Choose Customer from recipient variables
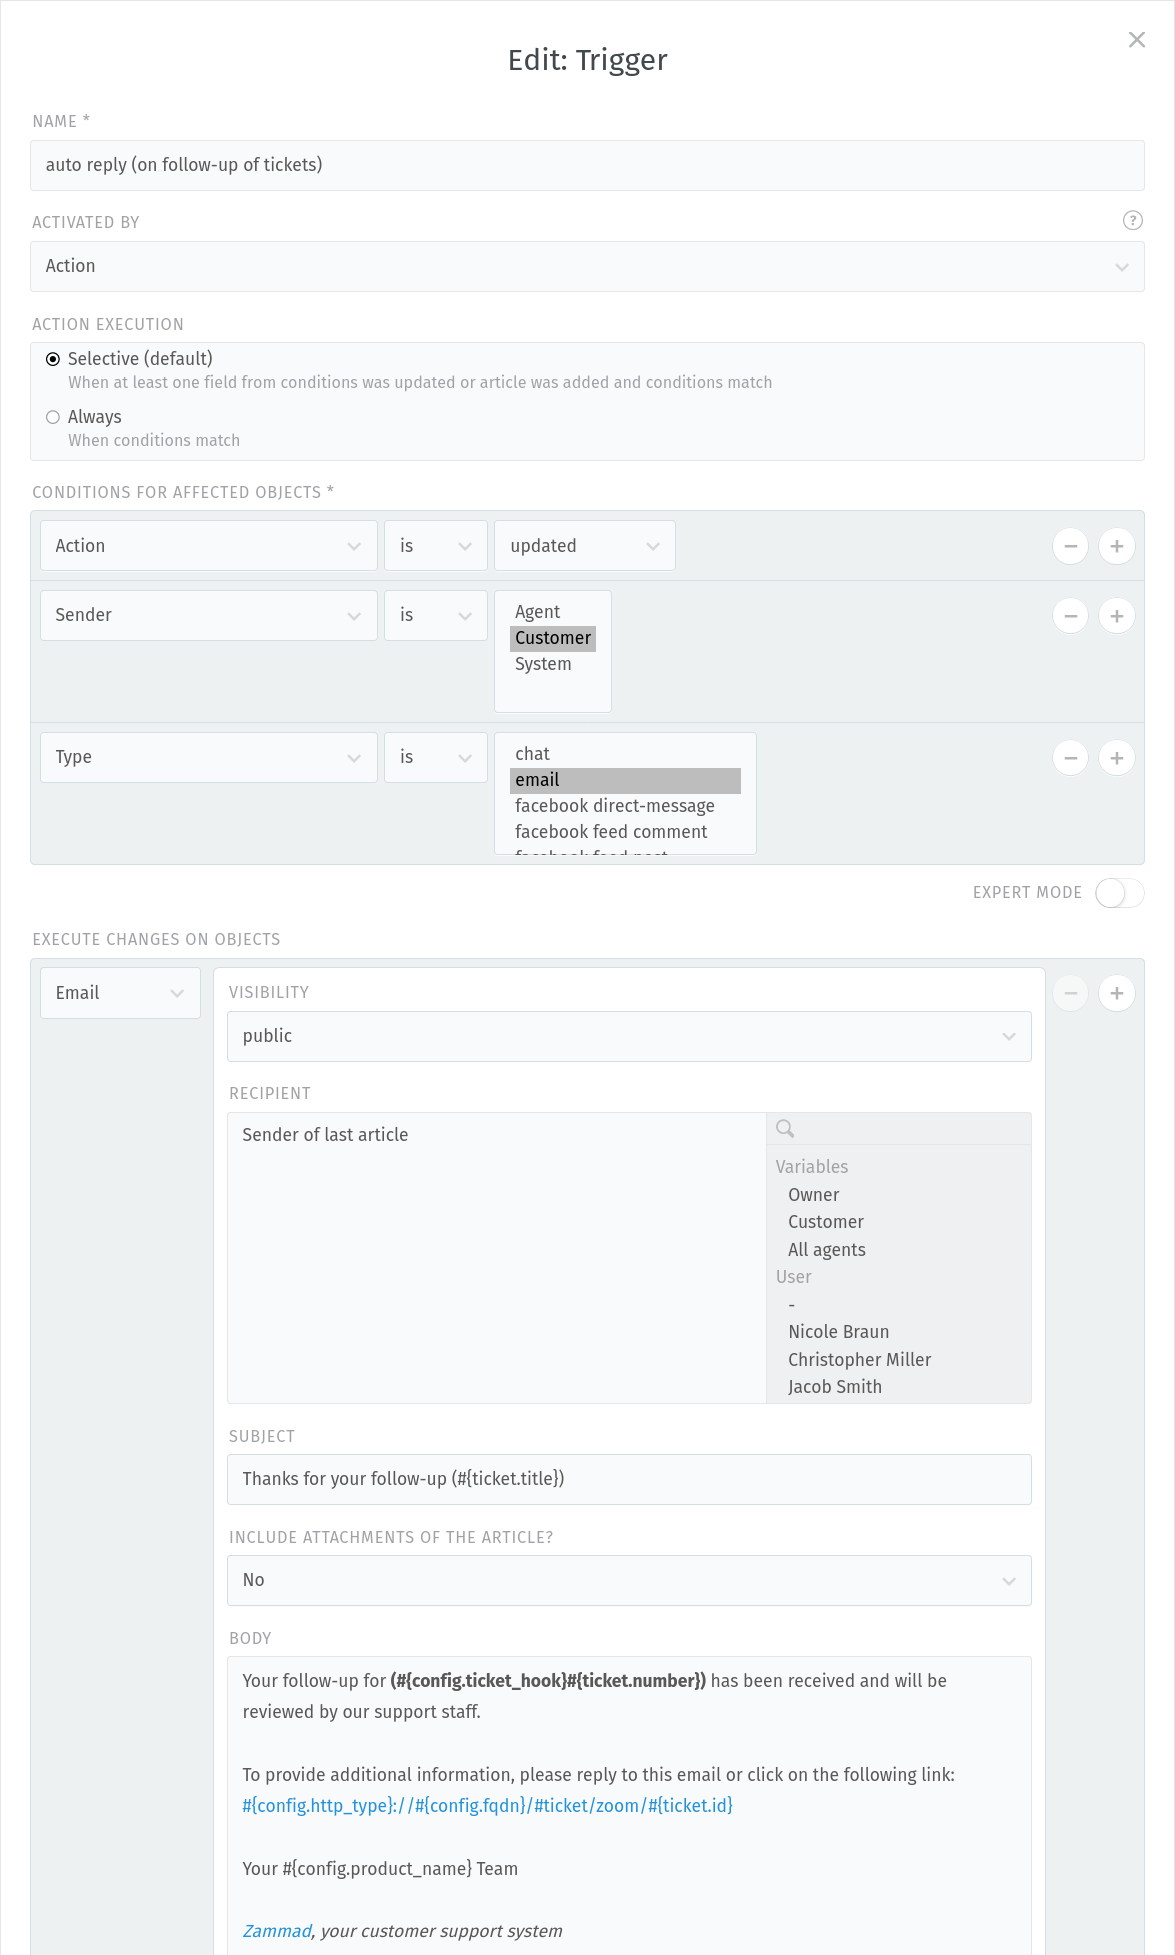Screen dimensions: 1175x1955 pyautogui.click(x=899, y=1222)
